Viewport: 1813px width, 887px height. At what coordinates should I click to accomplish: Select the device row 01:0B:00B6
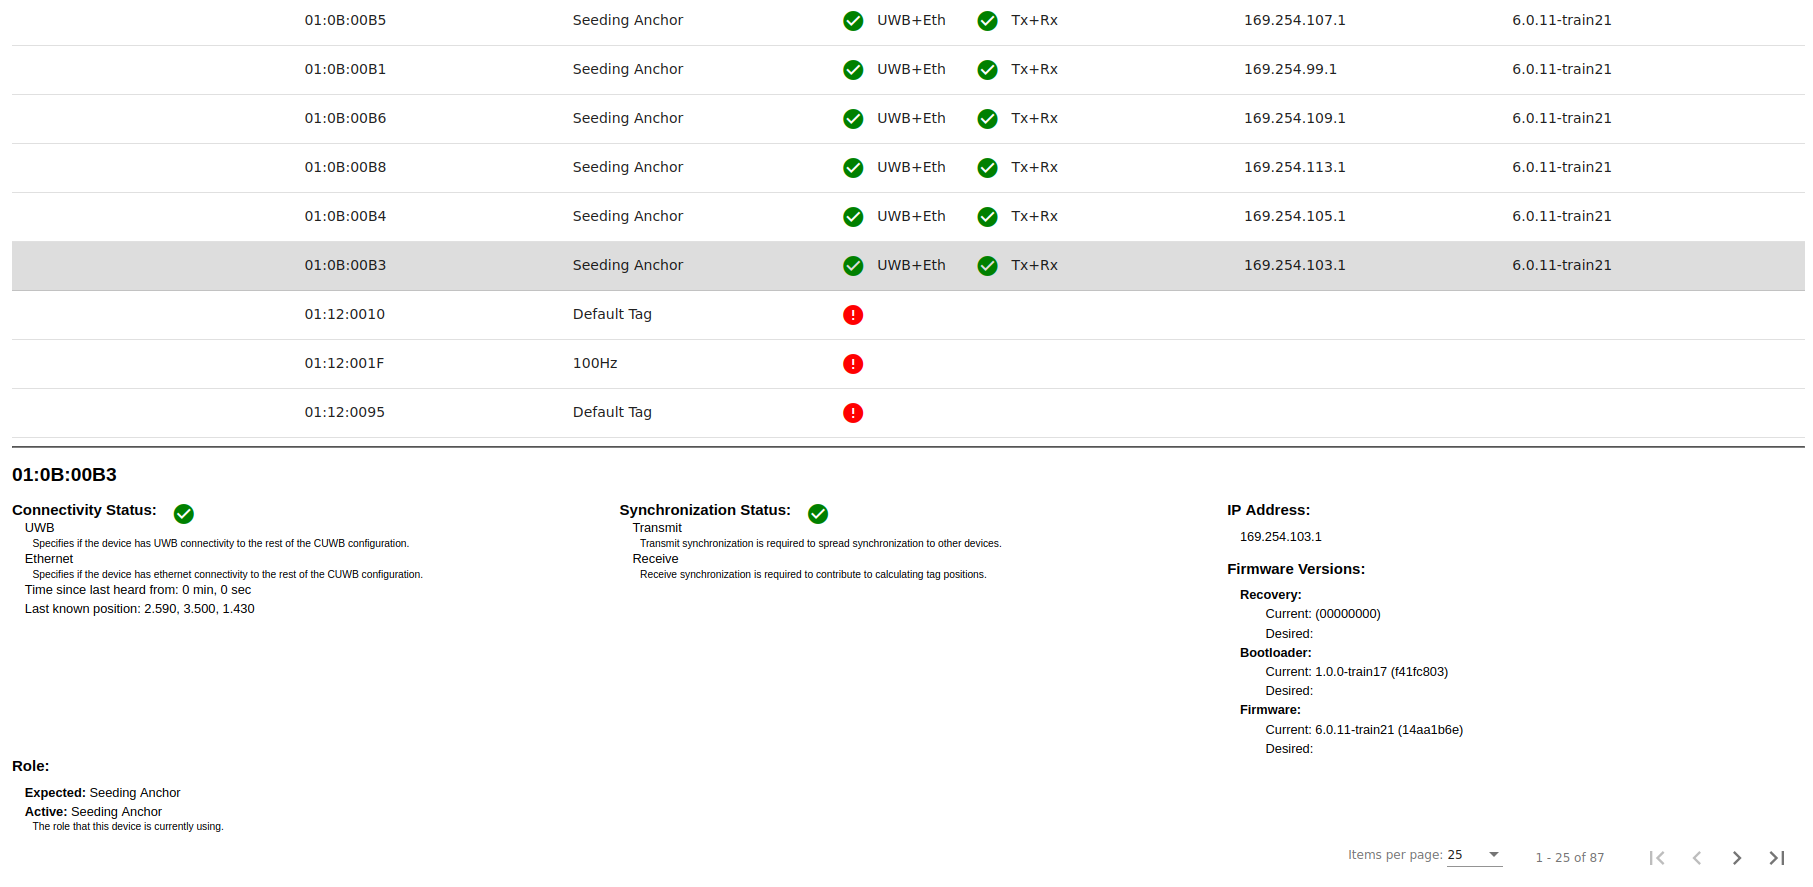click(x=345, y=118)
